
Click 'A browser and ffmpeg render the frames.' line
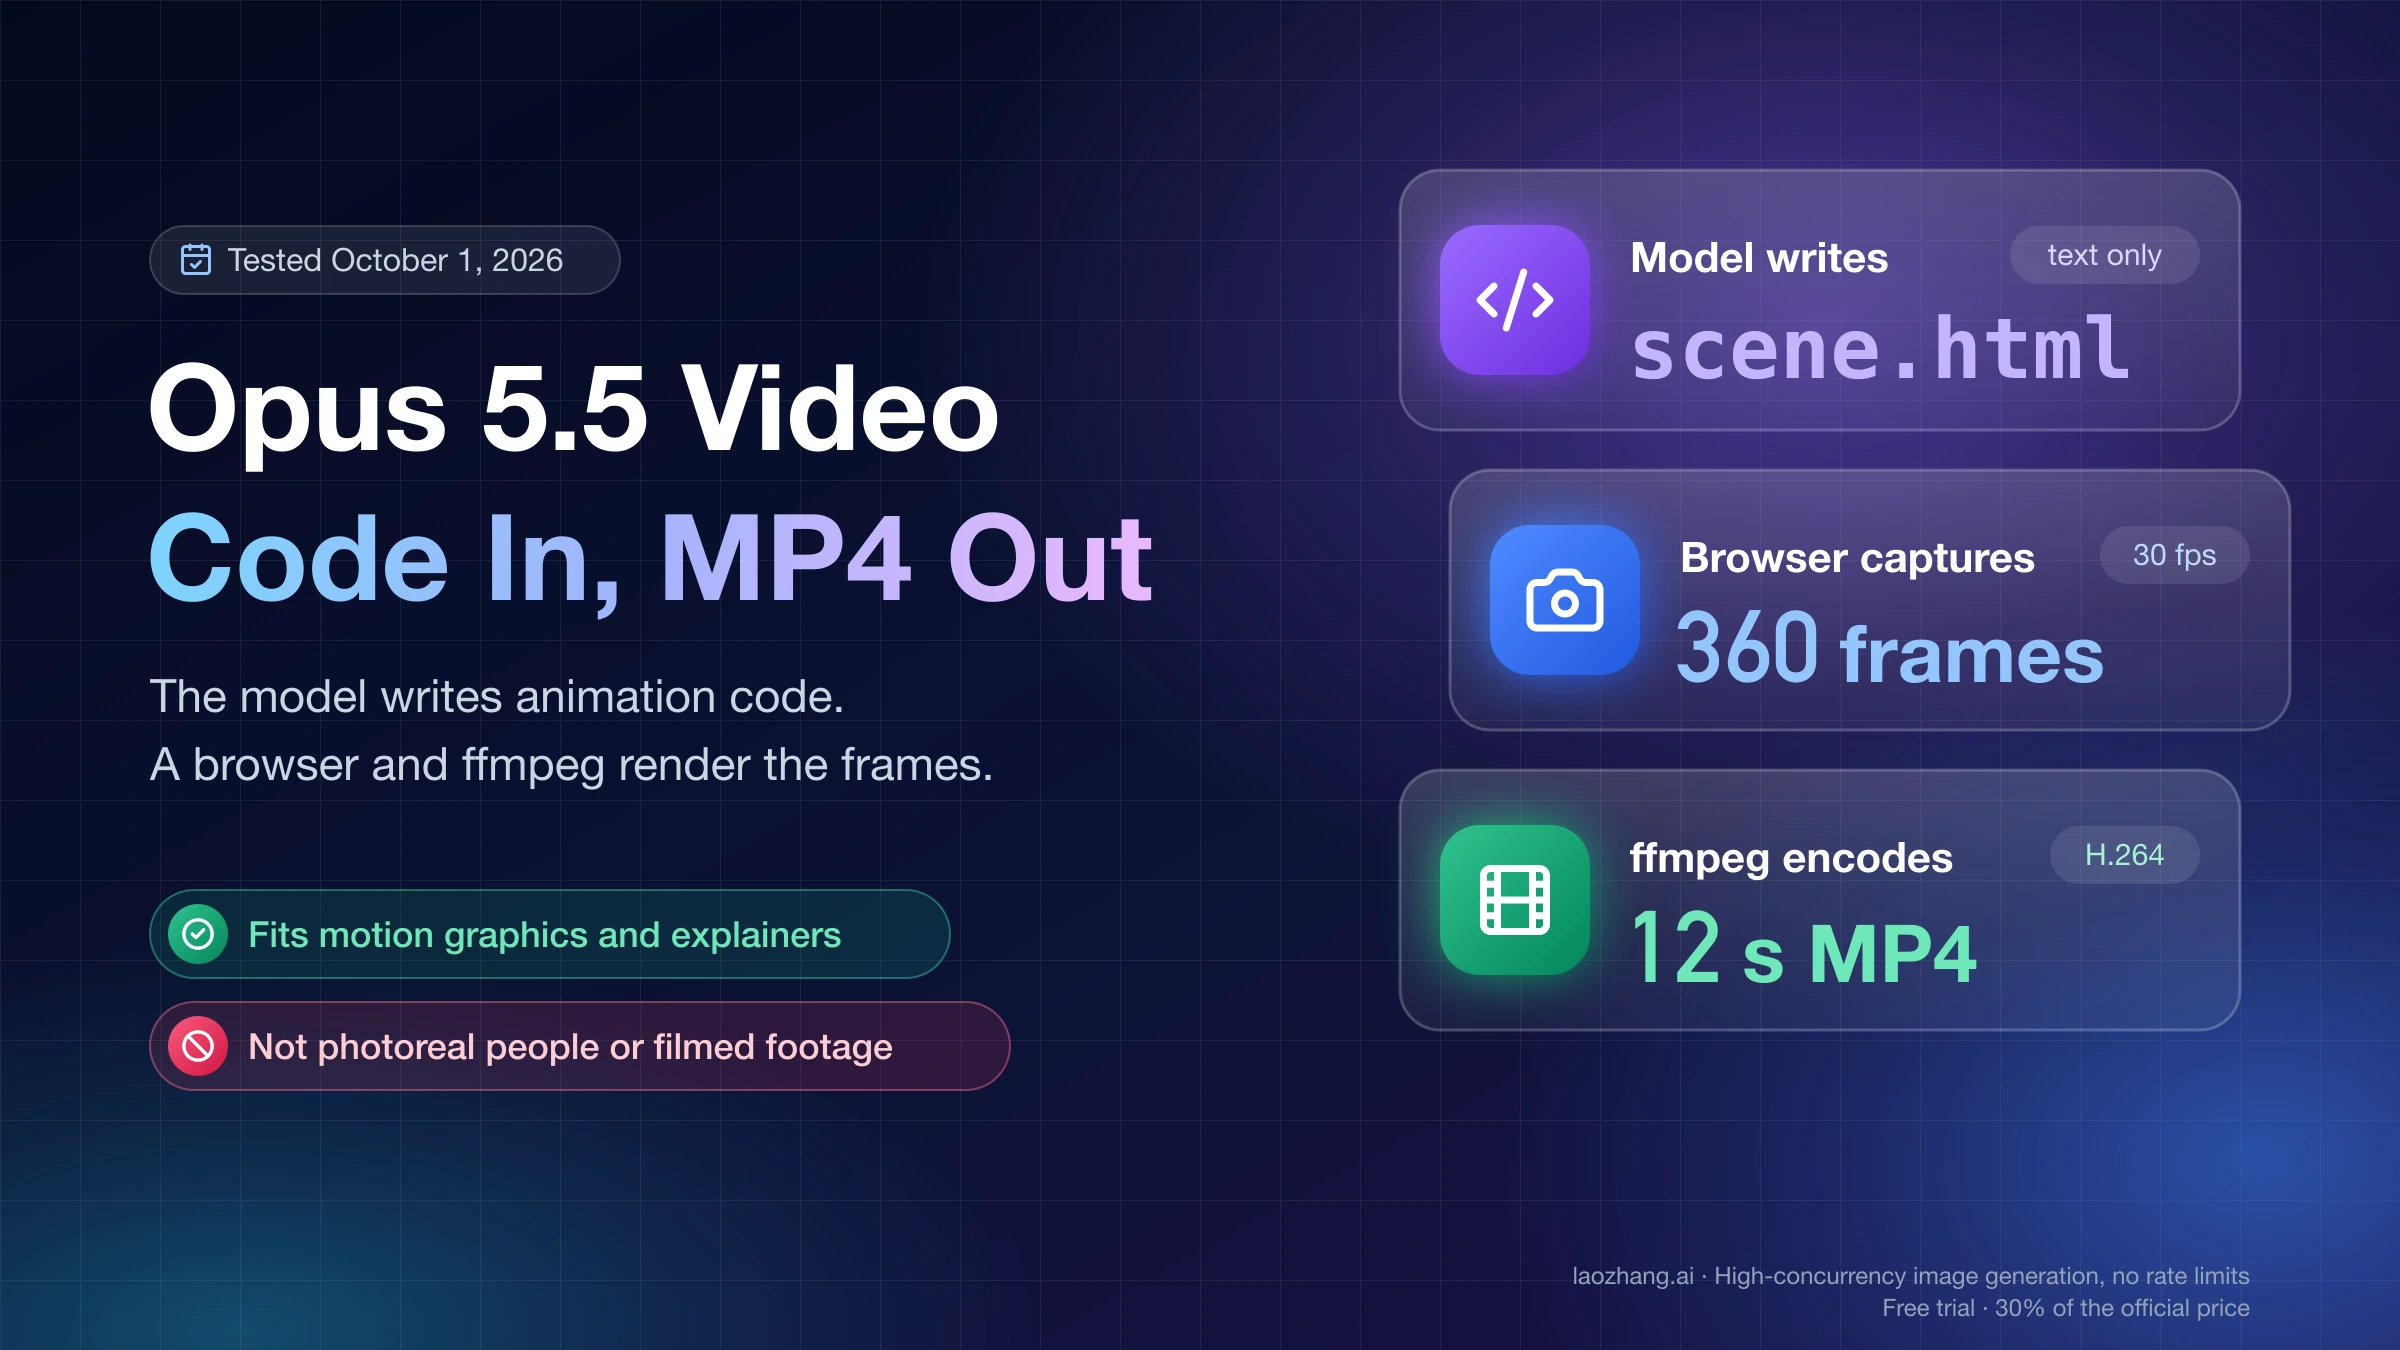click(571, 764)
